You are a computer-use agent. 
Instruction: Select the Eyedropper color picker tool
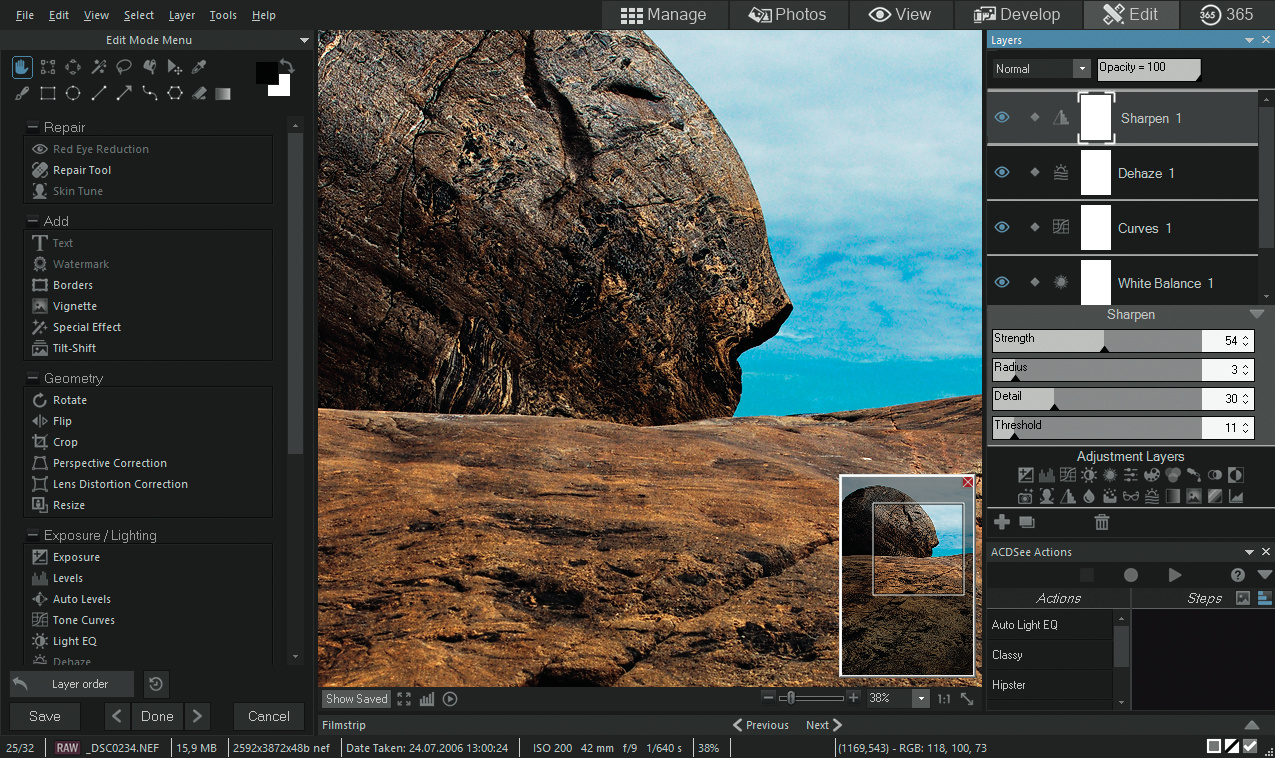(198, 67)
